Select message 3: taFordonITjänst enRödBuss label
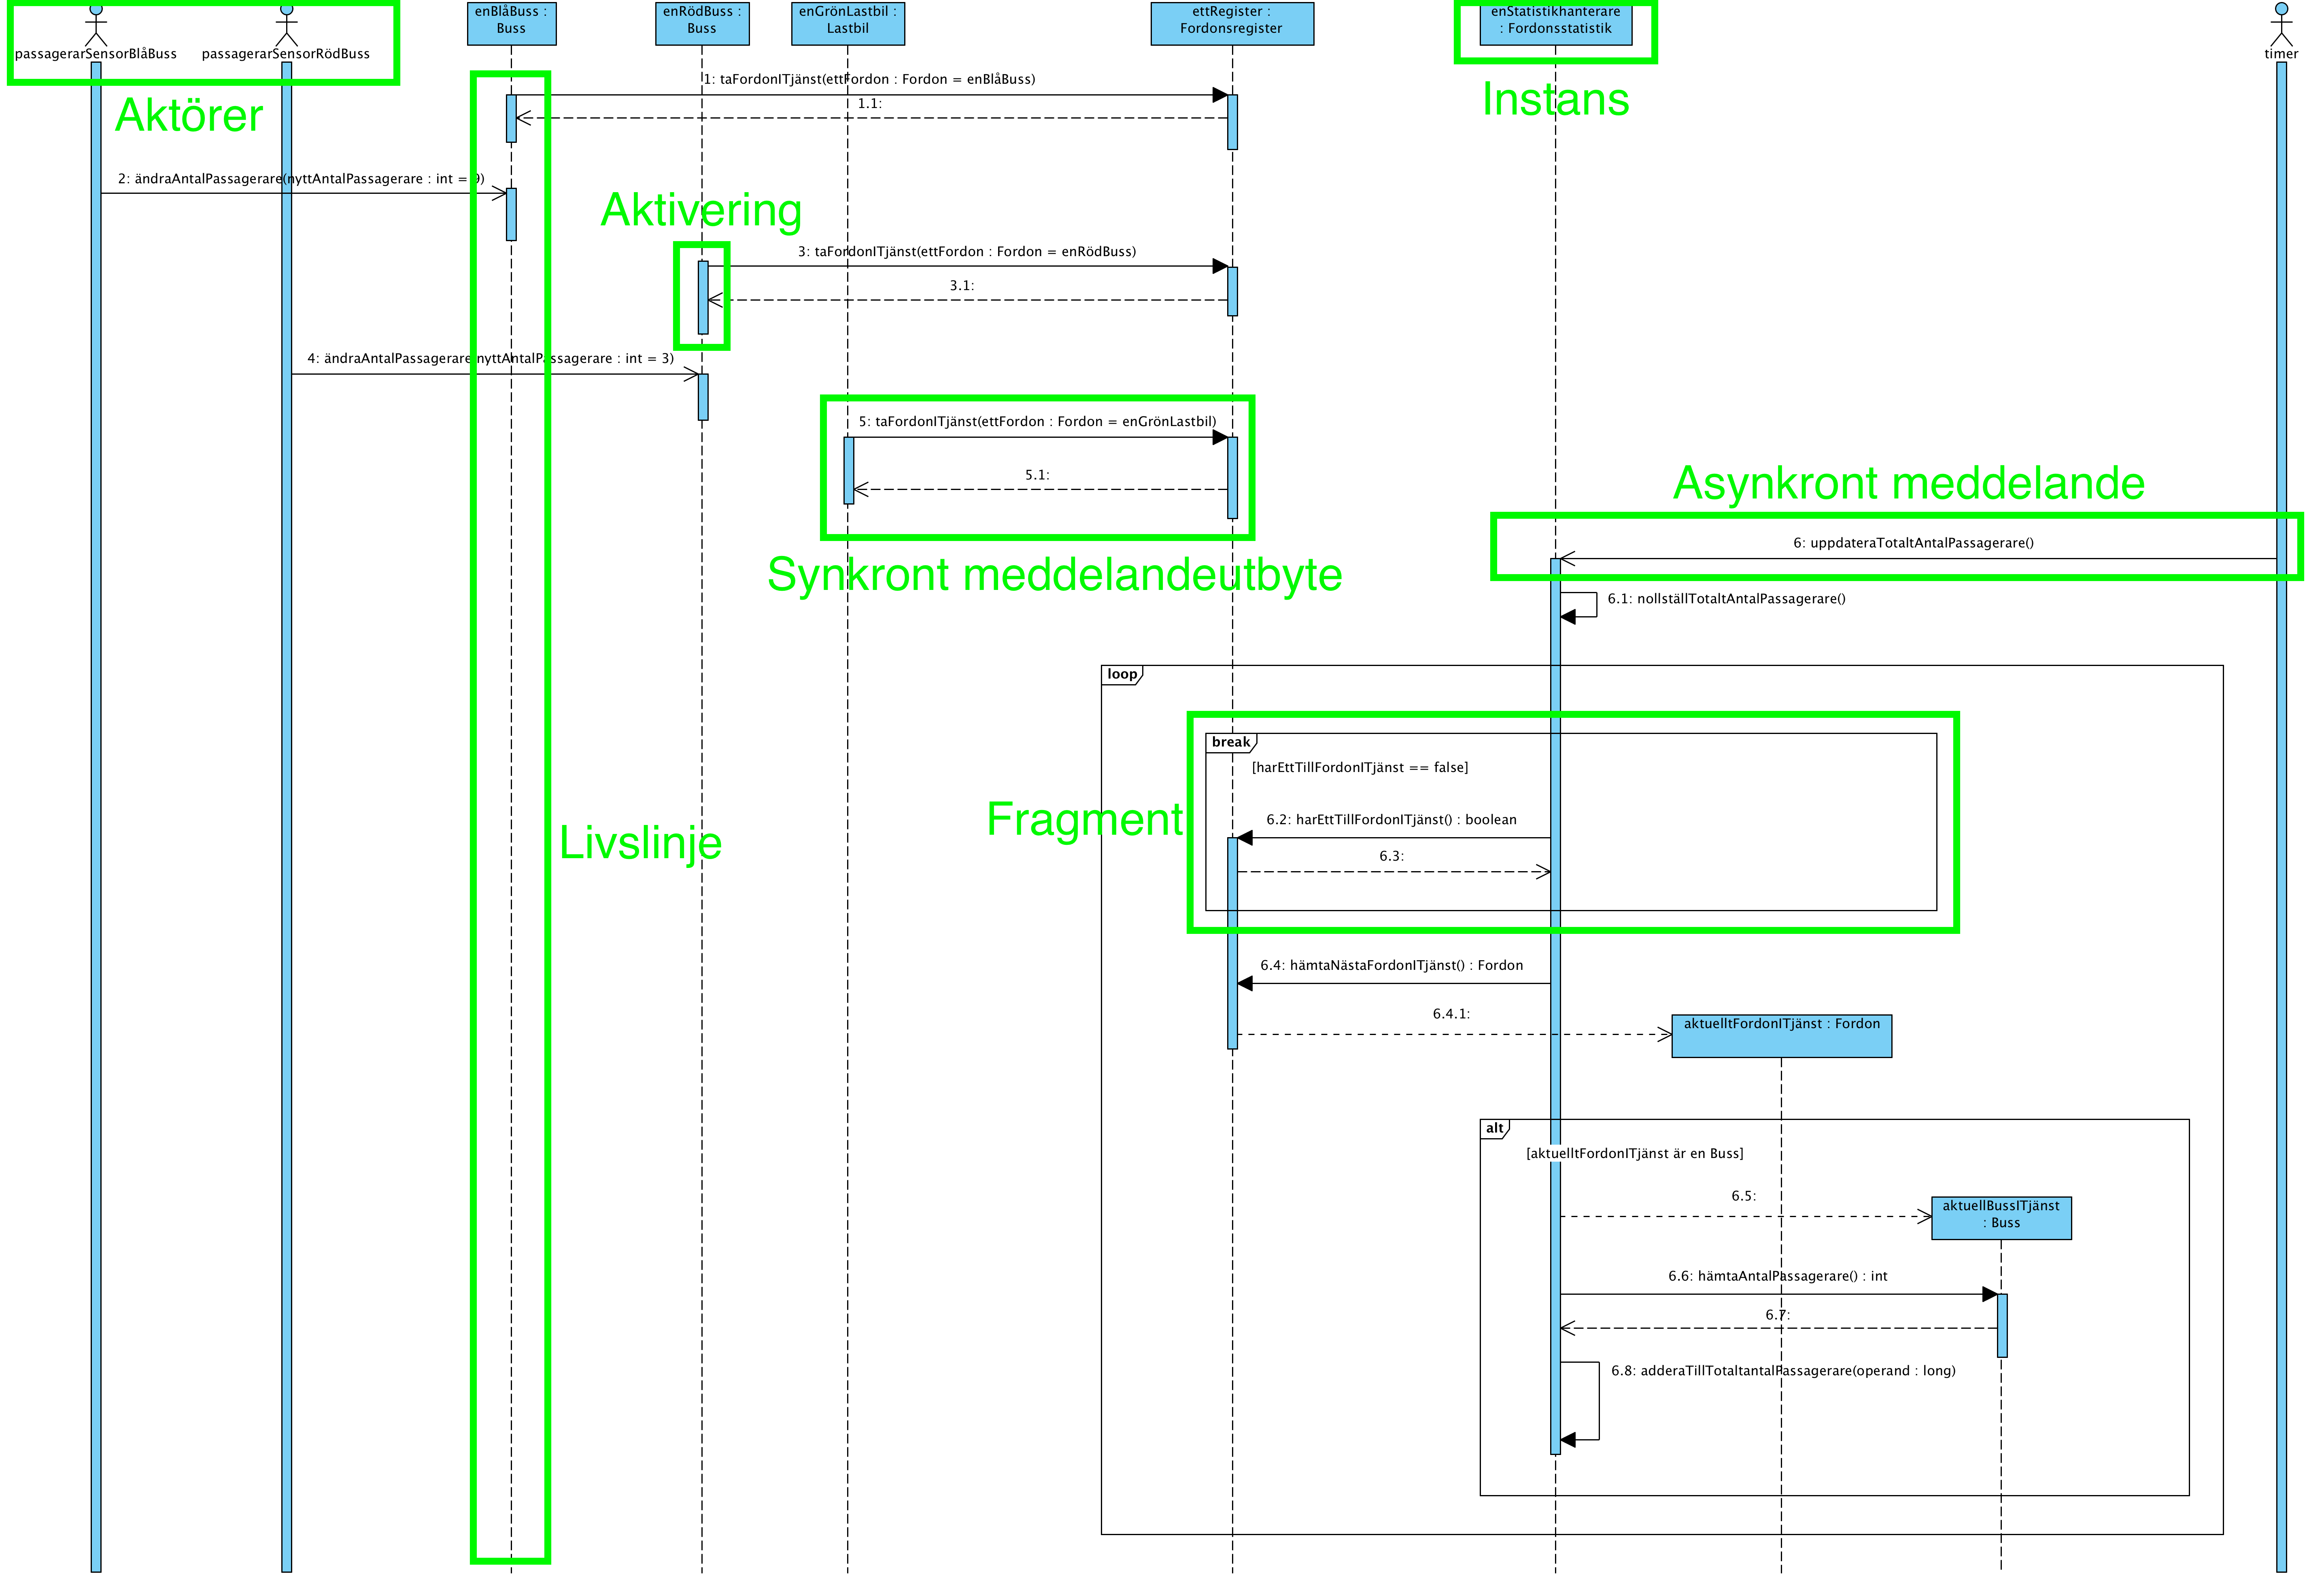Screen dimensions: 2324x1578 coord(967,252)
